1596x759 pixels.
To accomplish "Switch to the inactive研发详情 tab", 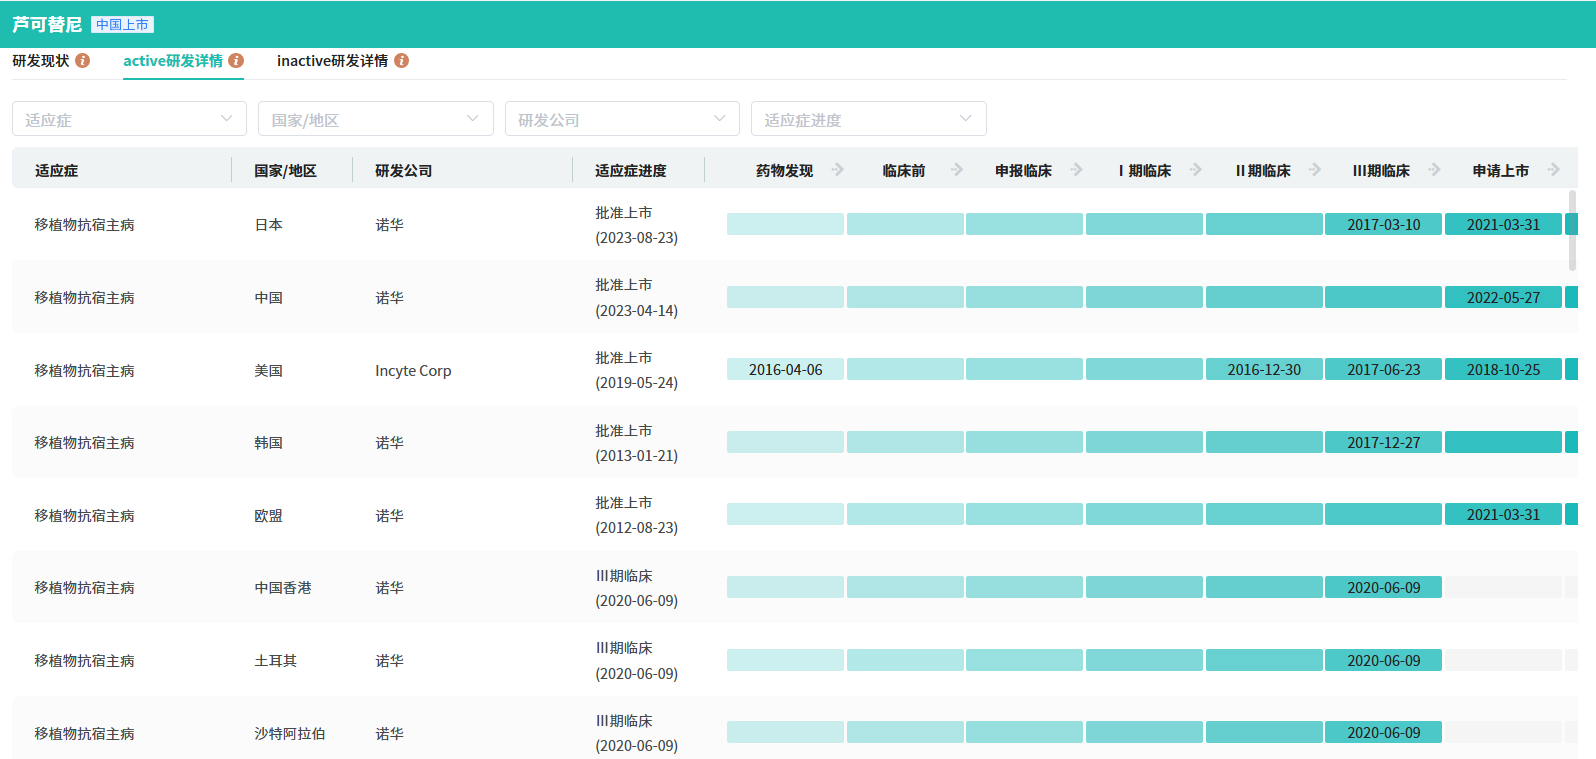I will click(x=332, y=61).
